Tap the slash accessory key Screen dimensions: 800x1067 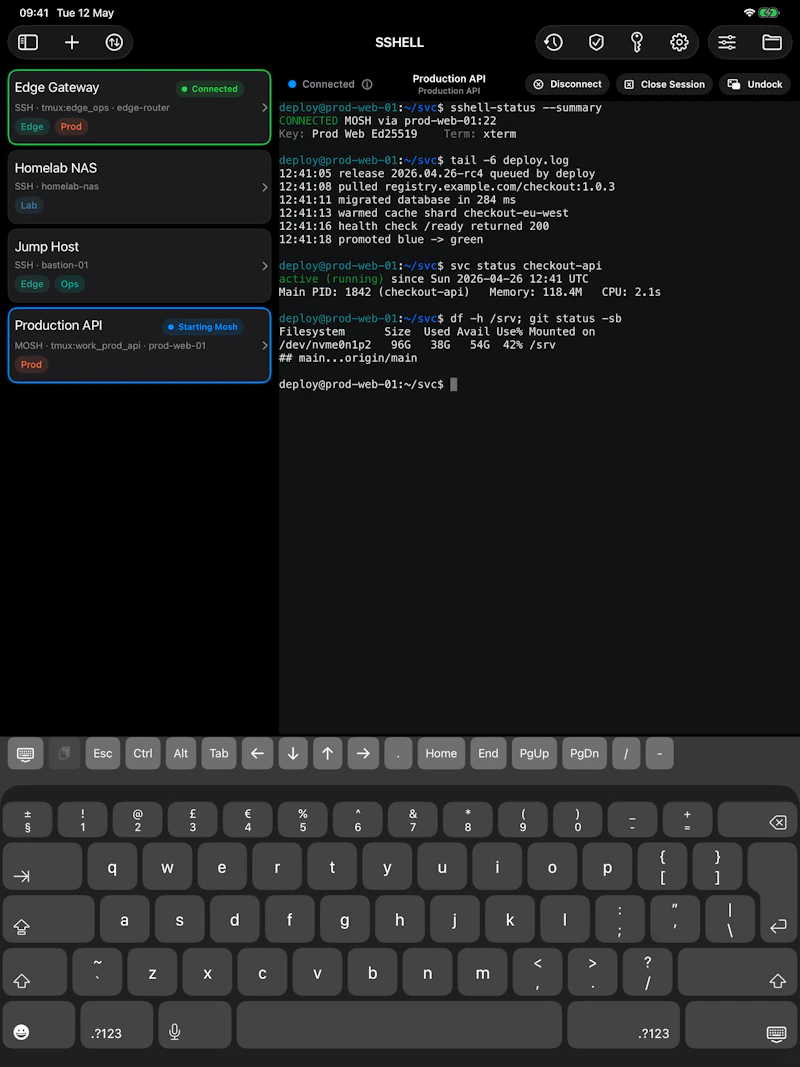pyautogui.click(x=626, y=753)
